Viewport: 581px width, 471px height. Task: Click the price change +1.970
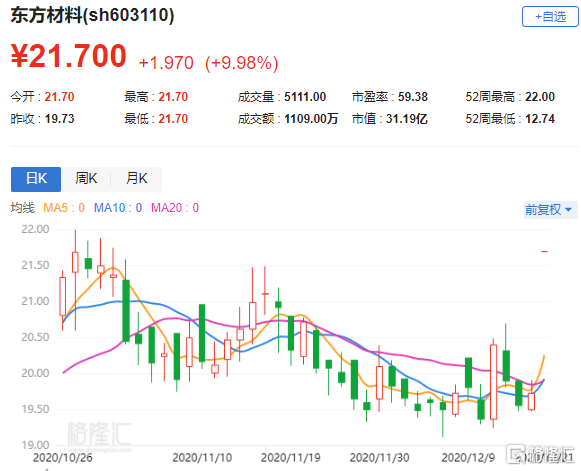tap(166, 63)
